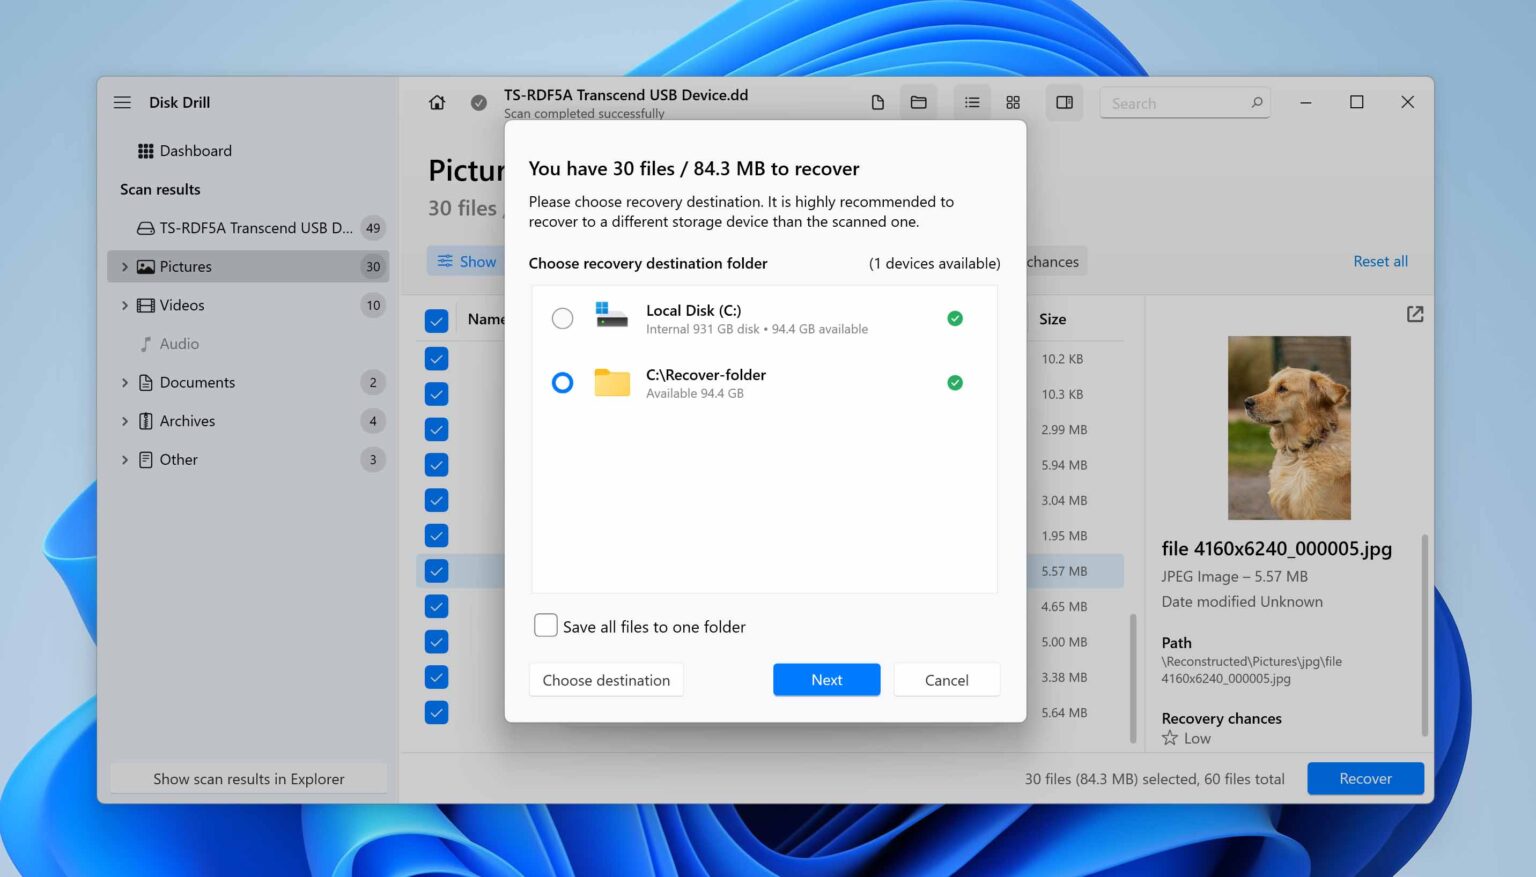Switch to grid thumbnail view

coord(1013,103)
